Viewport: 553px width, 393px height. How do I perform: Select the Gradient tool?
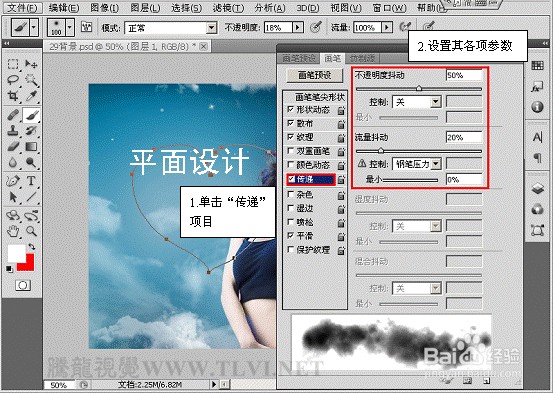pos(31,146)
